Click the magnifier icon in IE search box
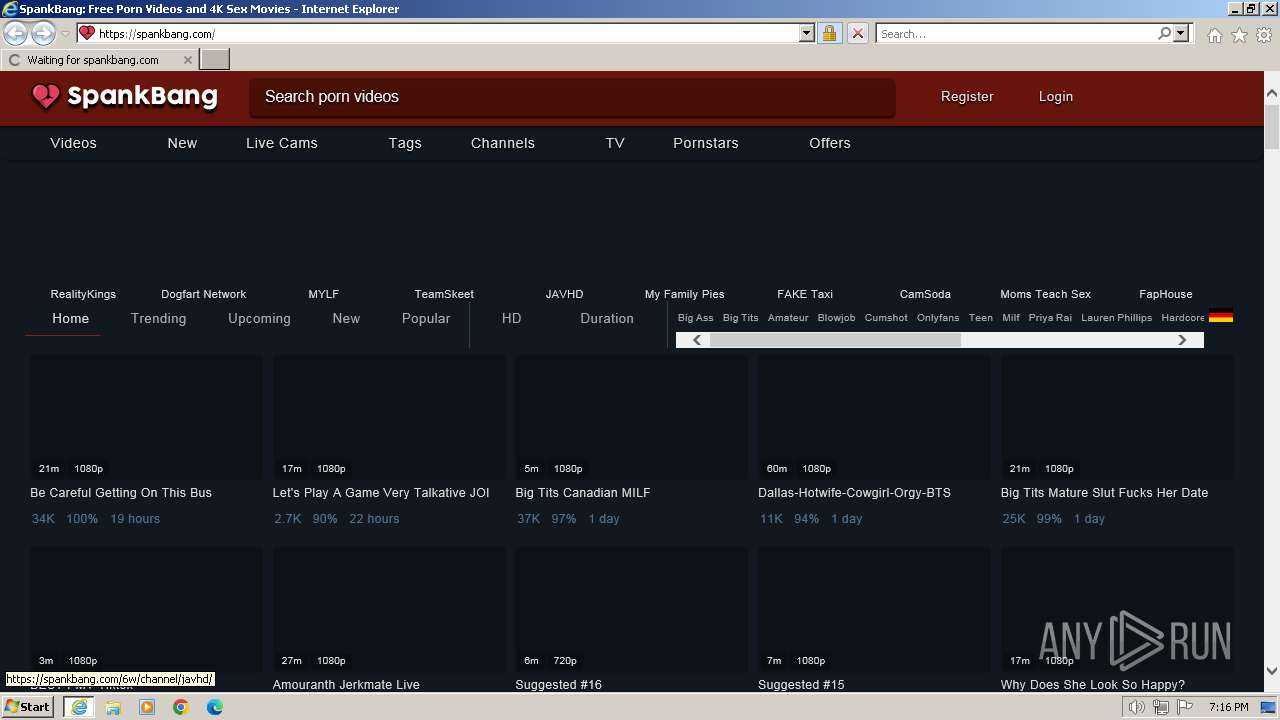 (x=1164, y=33)
